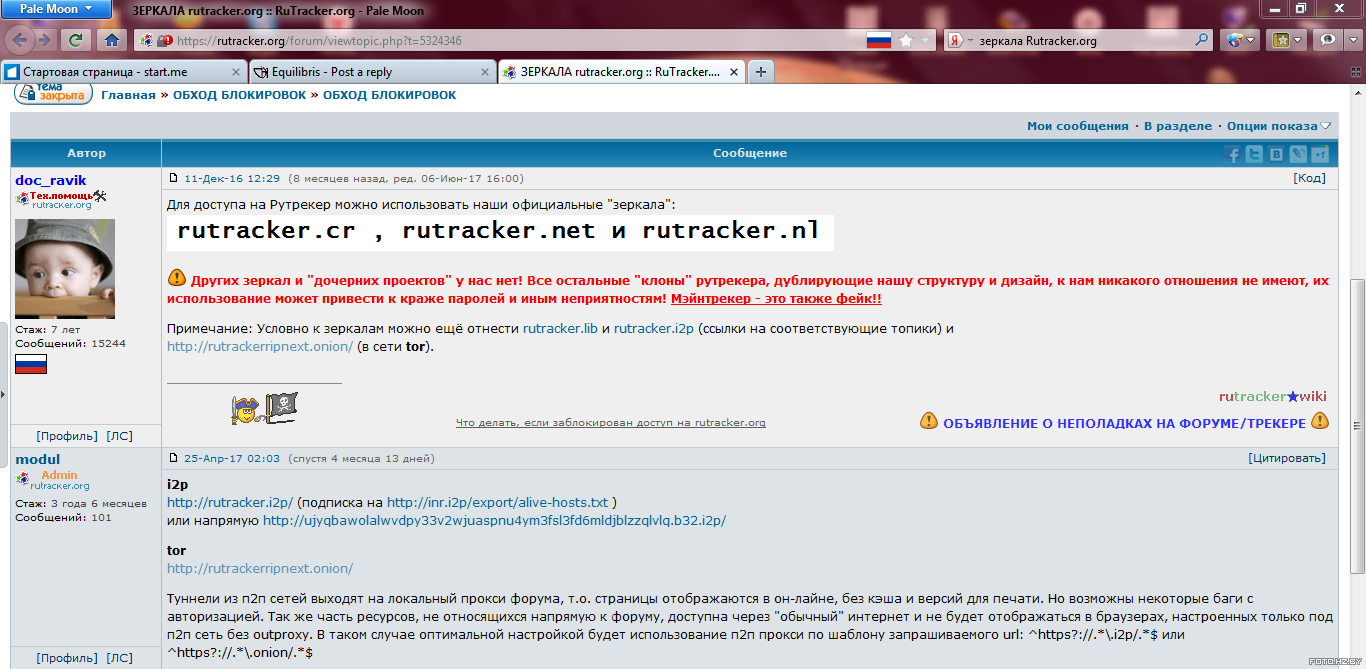Close the 'ЗЕРКАЛА rutracker.org' tab
Viewport: 1366px width, 669px height.
(x=735, y=72)
